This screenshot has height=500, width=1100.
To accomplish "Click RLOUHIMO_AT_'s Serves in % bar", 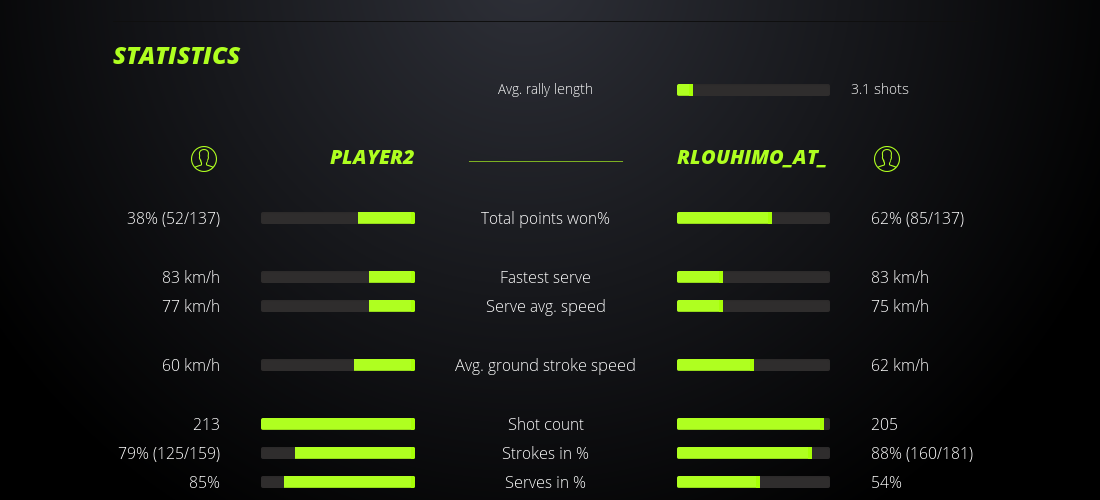I will pos(753,482).
